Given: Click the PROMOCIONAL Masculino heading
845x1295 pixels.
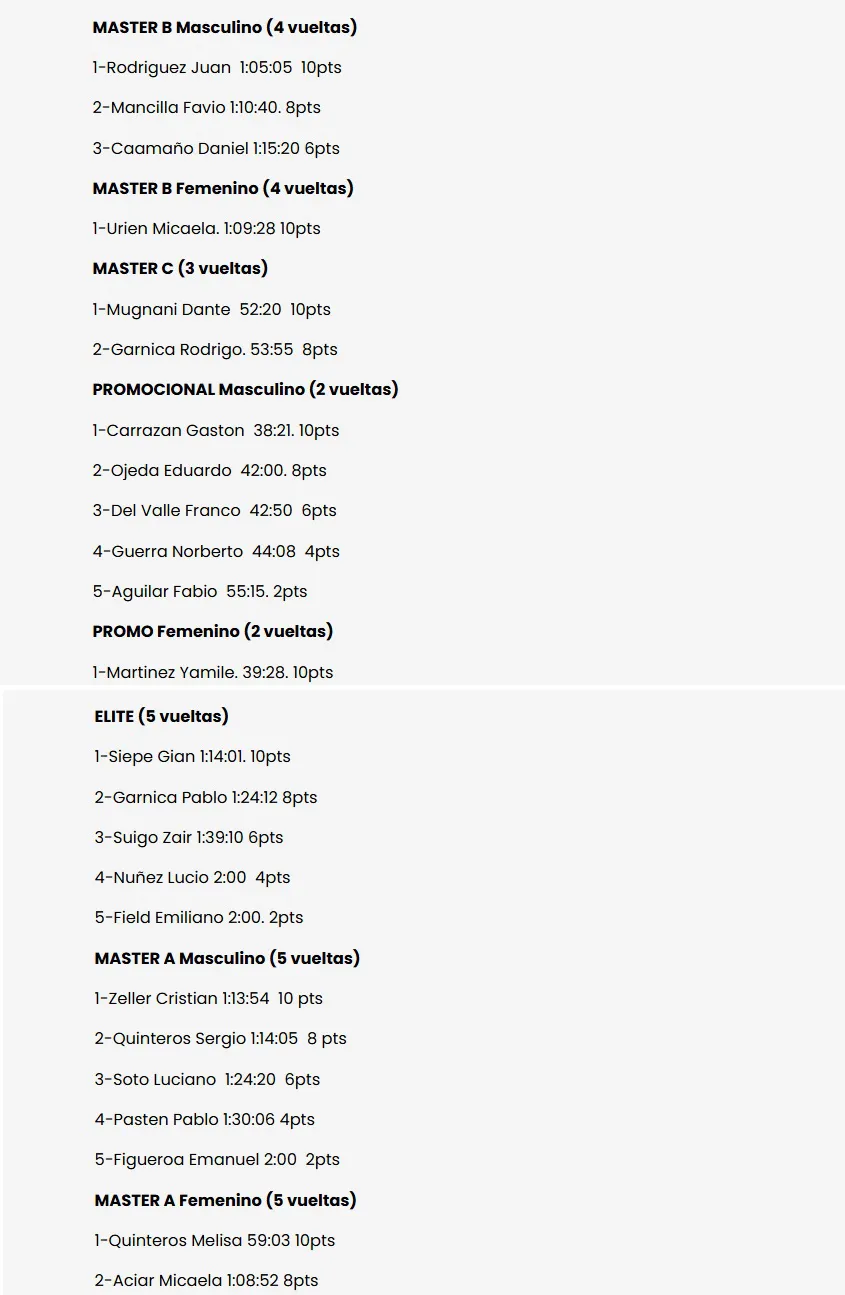Looking at the screenshot, I should coord(245,389).
